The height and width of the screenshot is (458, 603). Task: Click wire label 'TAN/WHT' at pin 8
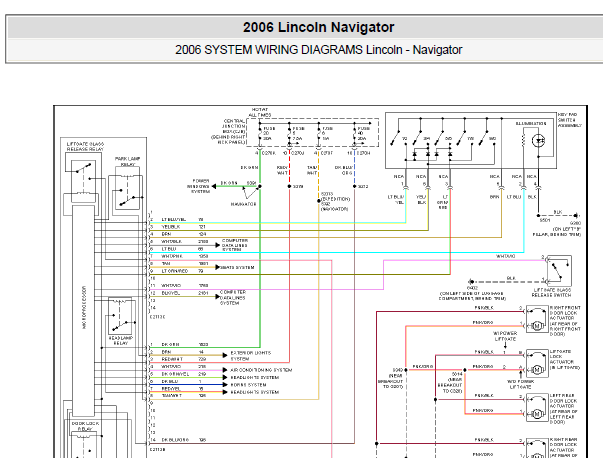coord(172,396)
